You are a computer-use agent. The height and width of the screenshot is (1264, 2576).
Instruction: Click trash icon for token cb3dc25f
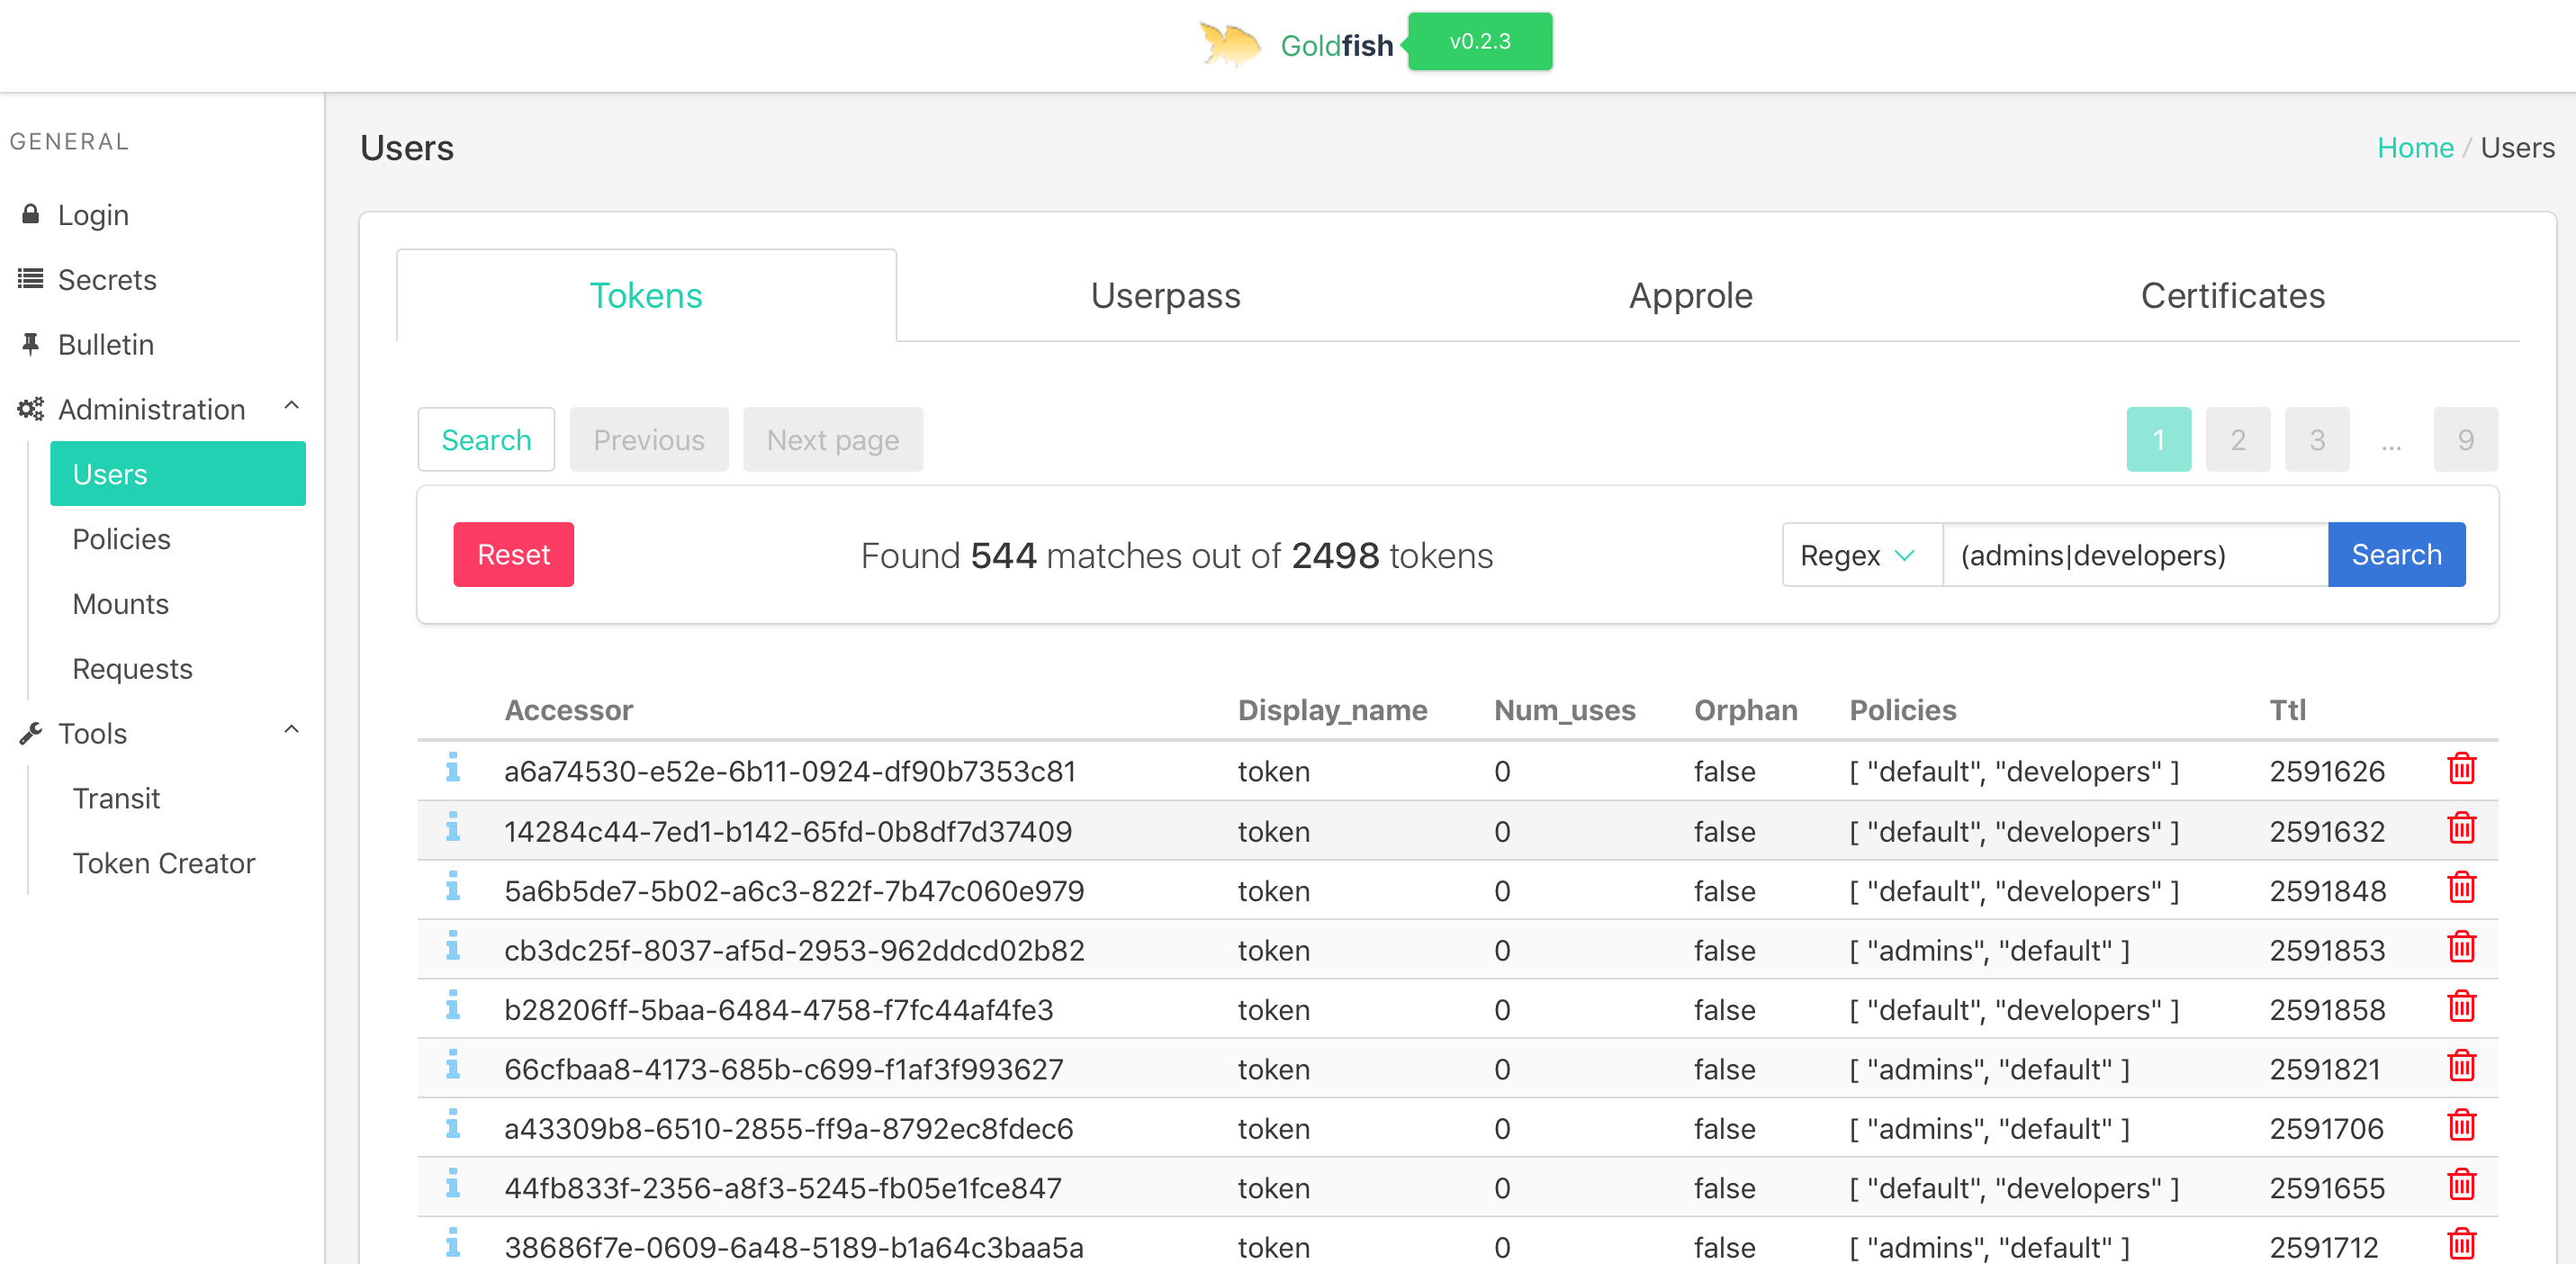click(x=2461, y=948)
